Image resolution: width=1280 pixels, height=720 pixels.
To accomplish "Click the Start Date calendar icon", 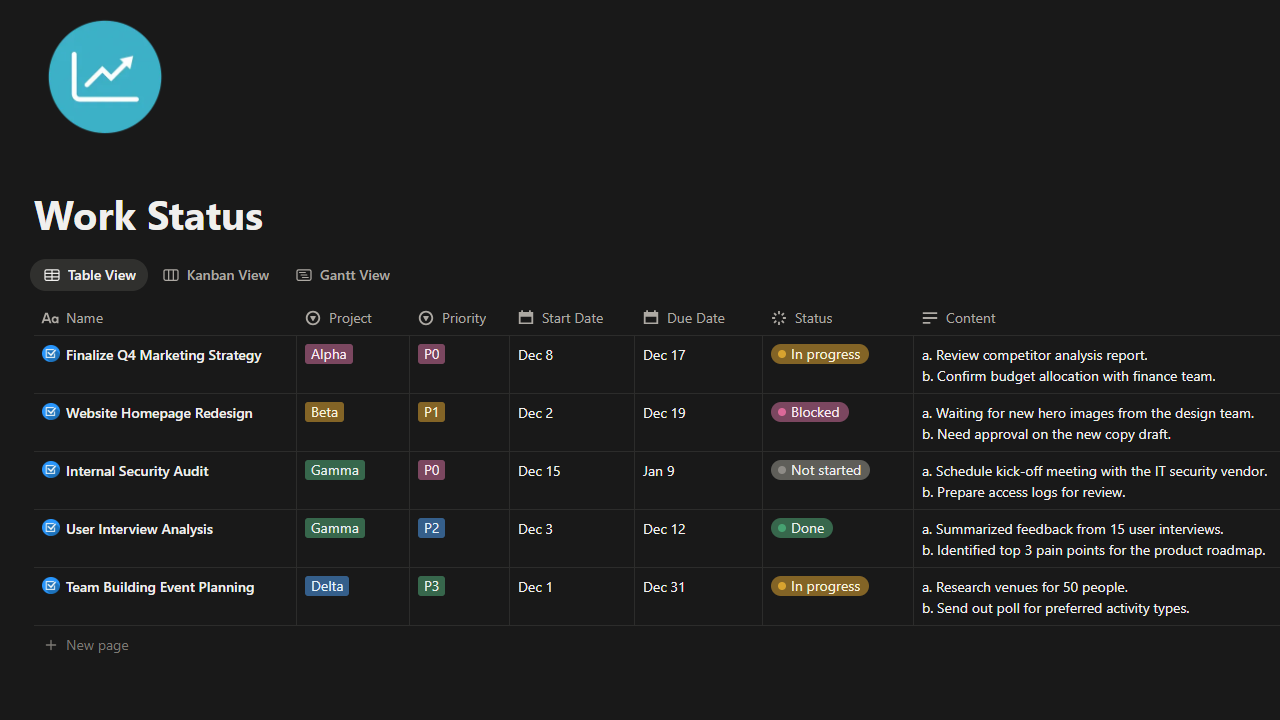I will (526, 317).
